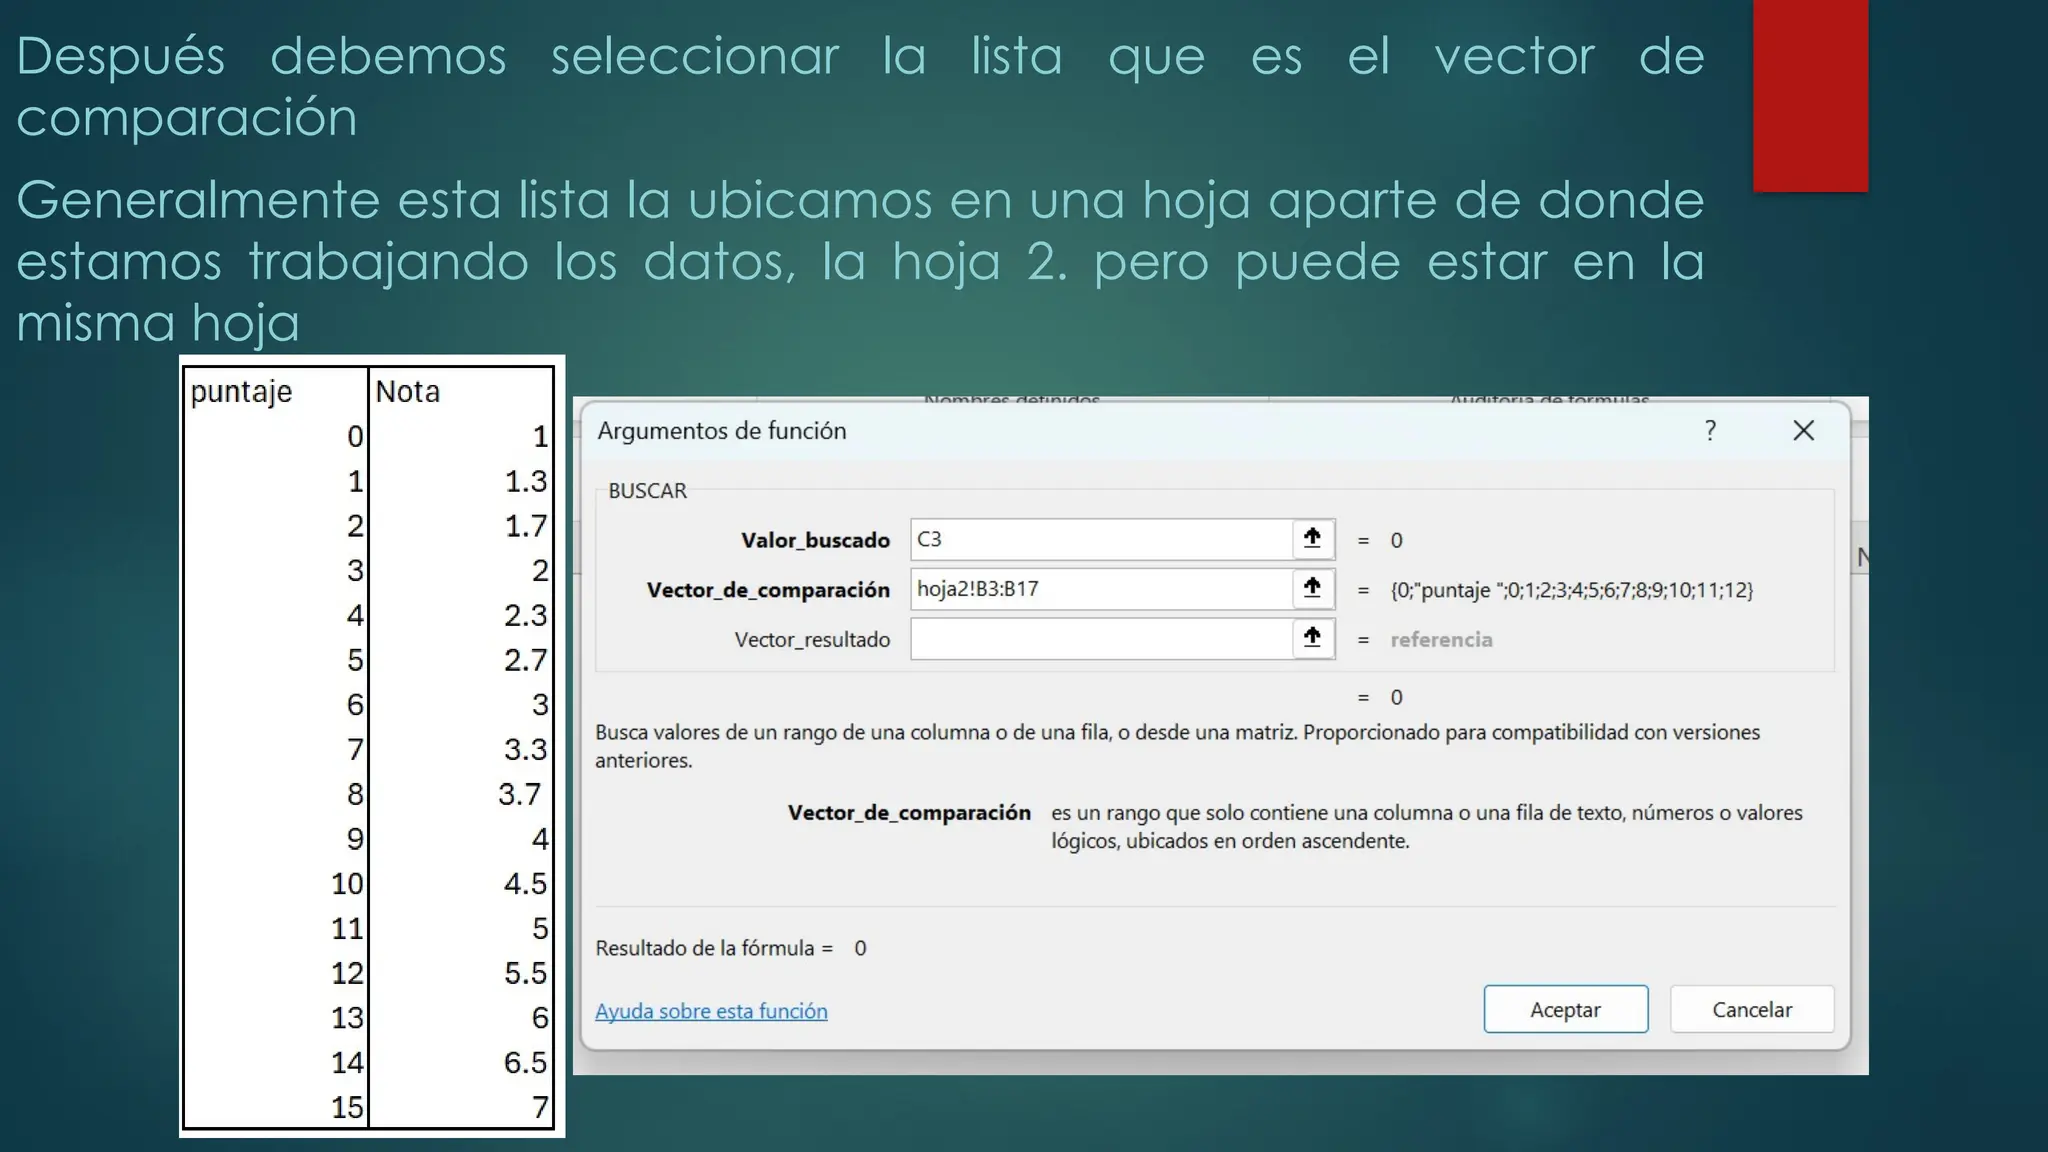Select the Nota cell with value 6.5
Screen dimensions: 2048x1152
pyautogui.click(x=461, y=1062)
